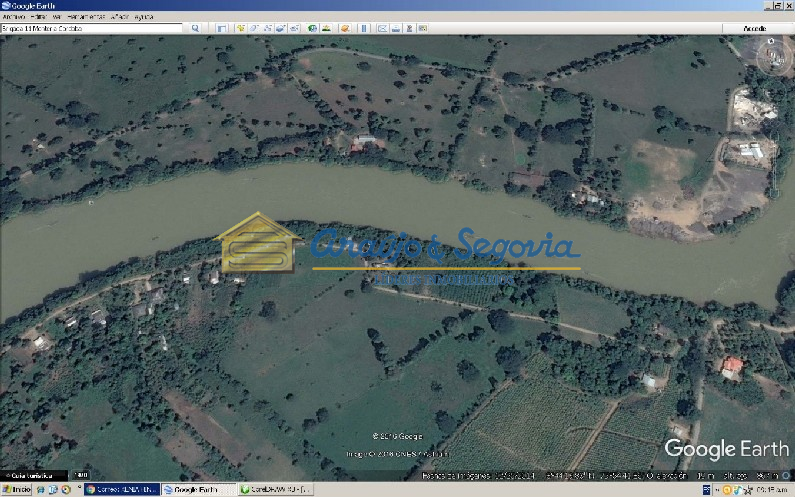Viewport: 795px width, 497px height.
Task: Open the Archivo menu
Action: (x=14, y=17)
